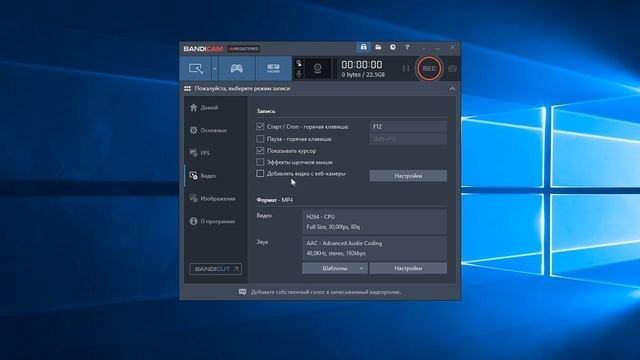Image resolution: width=640 pixels, height=360 pixels.
Task: Open scheduled recording clock icon
Action: pos(393,47)
